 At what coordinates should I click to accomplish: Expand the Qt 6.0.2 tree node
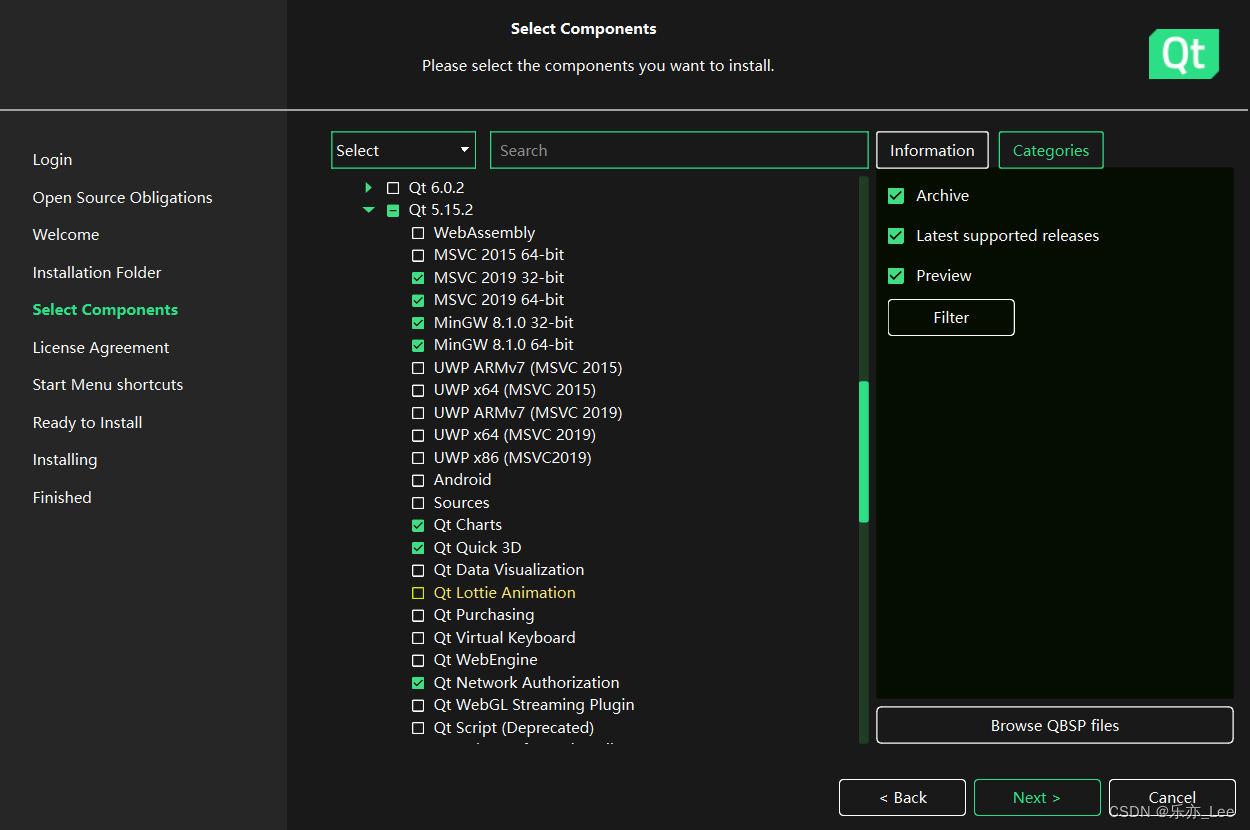click(x=369, y=188)
